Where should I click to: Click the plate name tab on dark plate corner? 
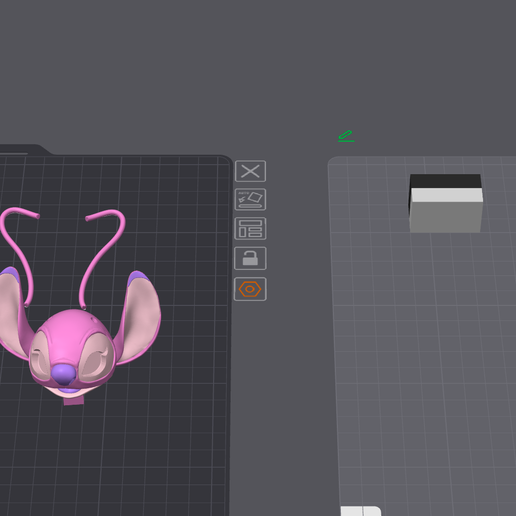tap(20, 150)
